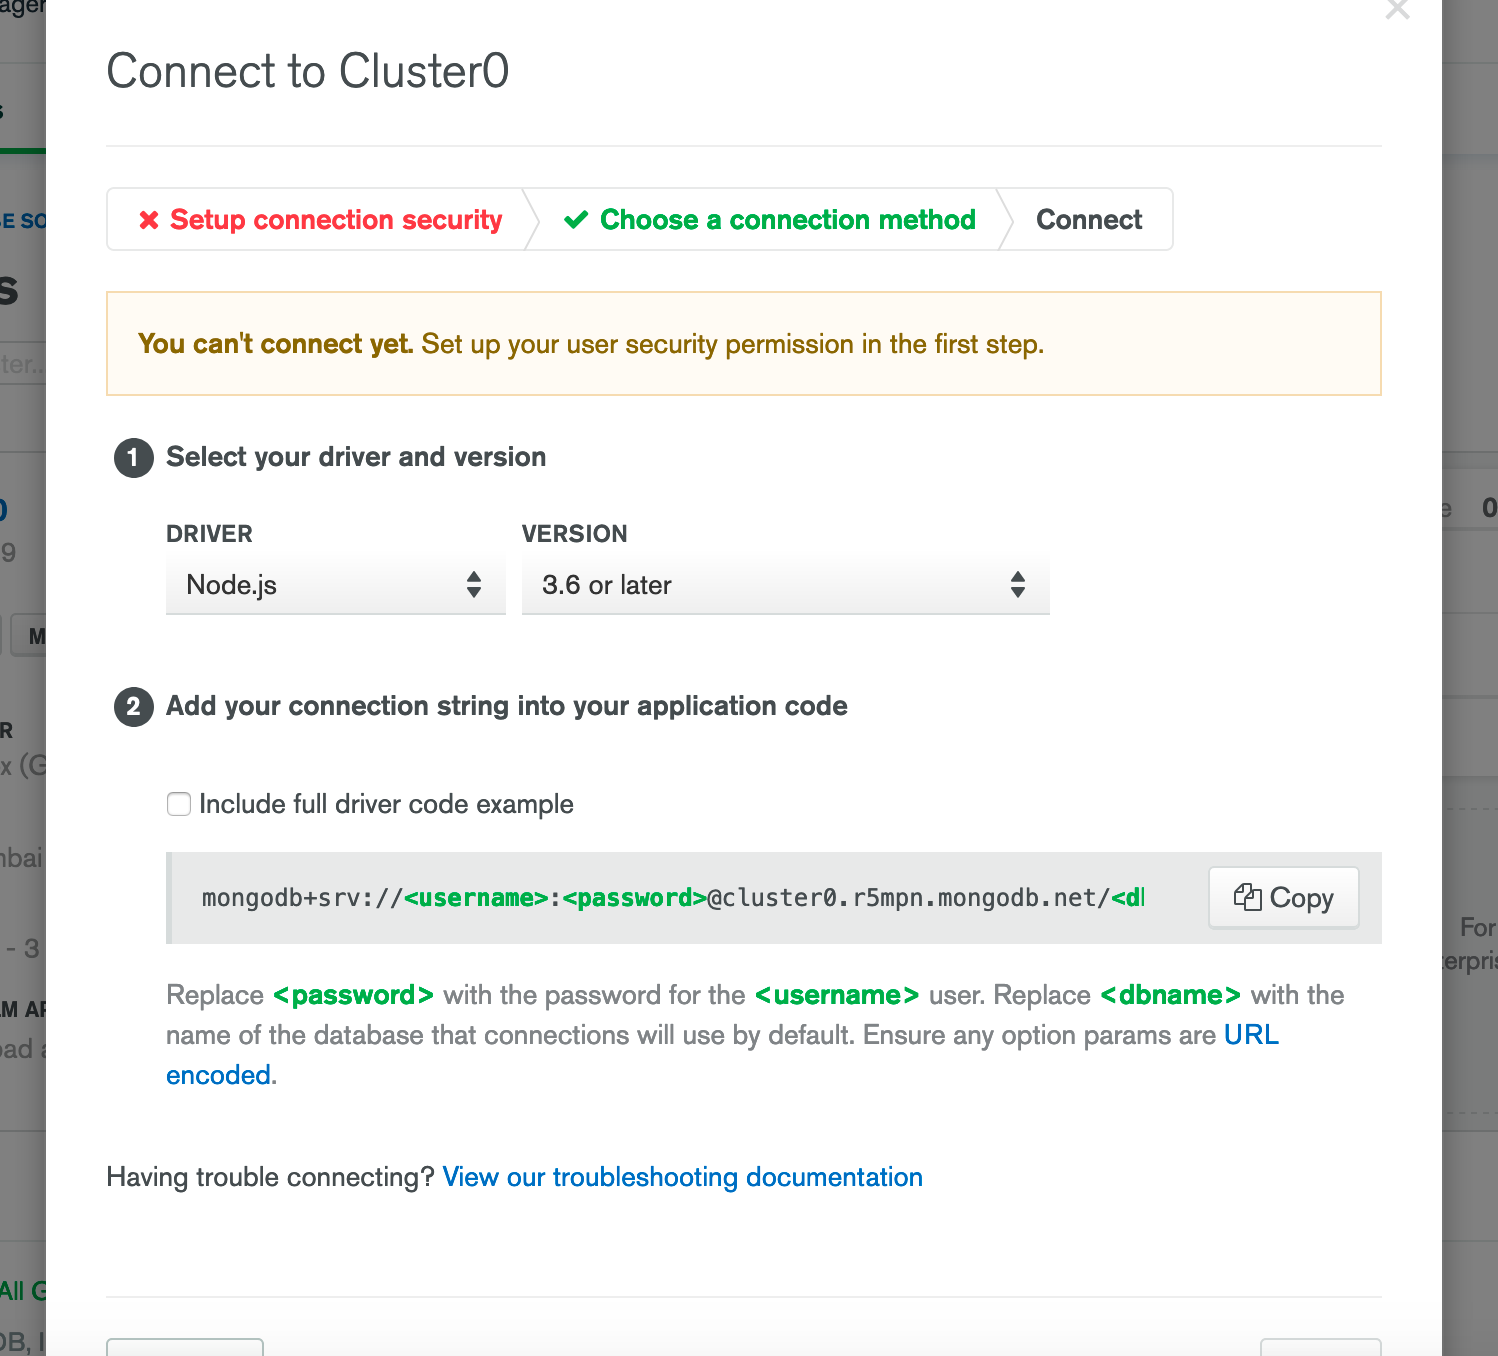This screenshot has width=1498, height=1356.
Task: Click the up-down arrows inside the VERSION selector
Action: pyautogui.click(x=1018, y=585)
